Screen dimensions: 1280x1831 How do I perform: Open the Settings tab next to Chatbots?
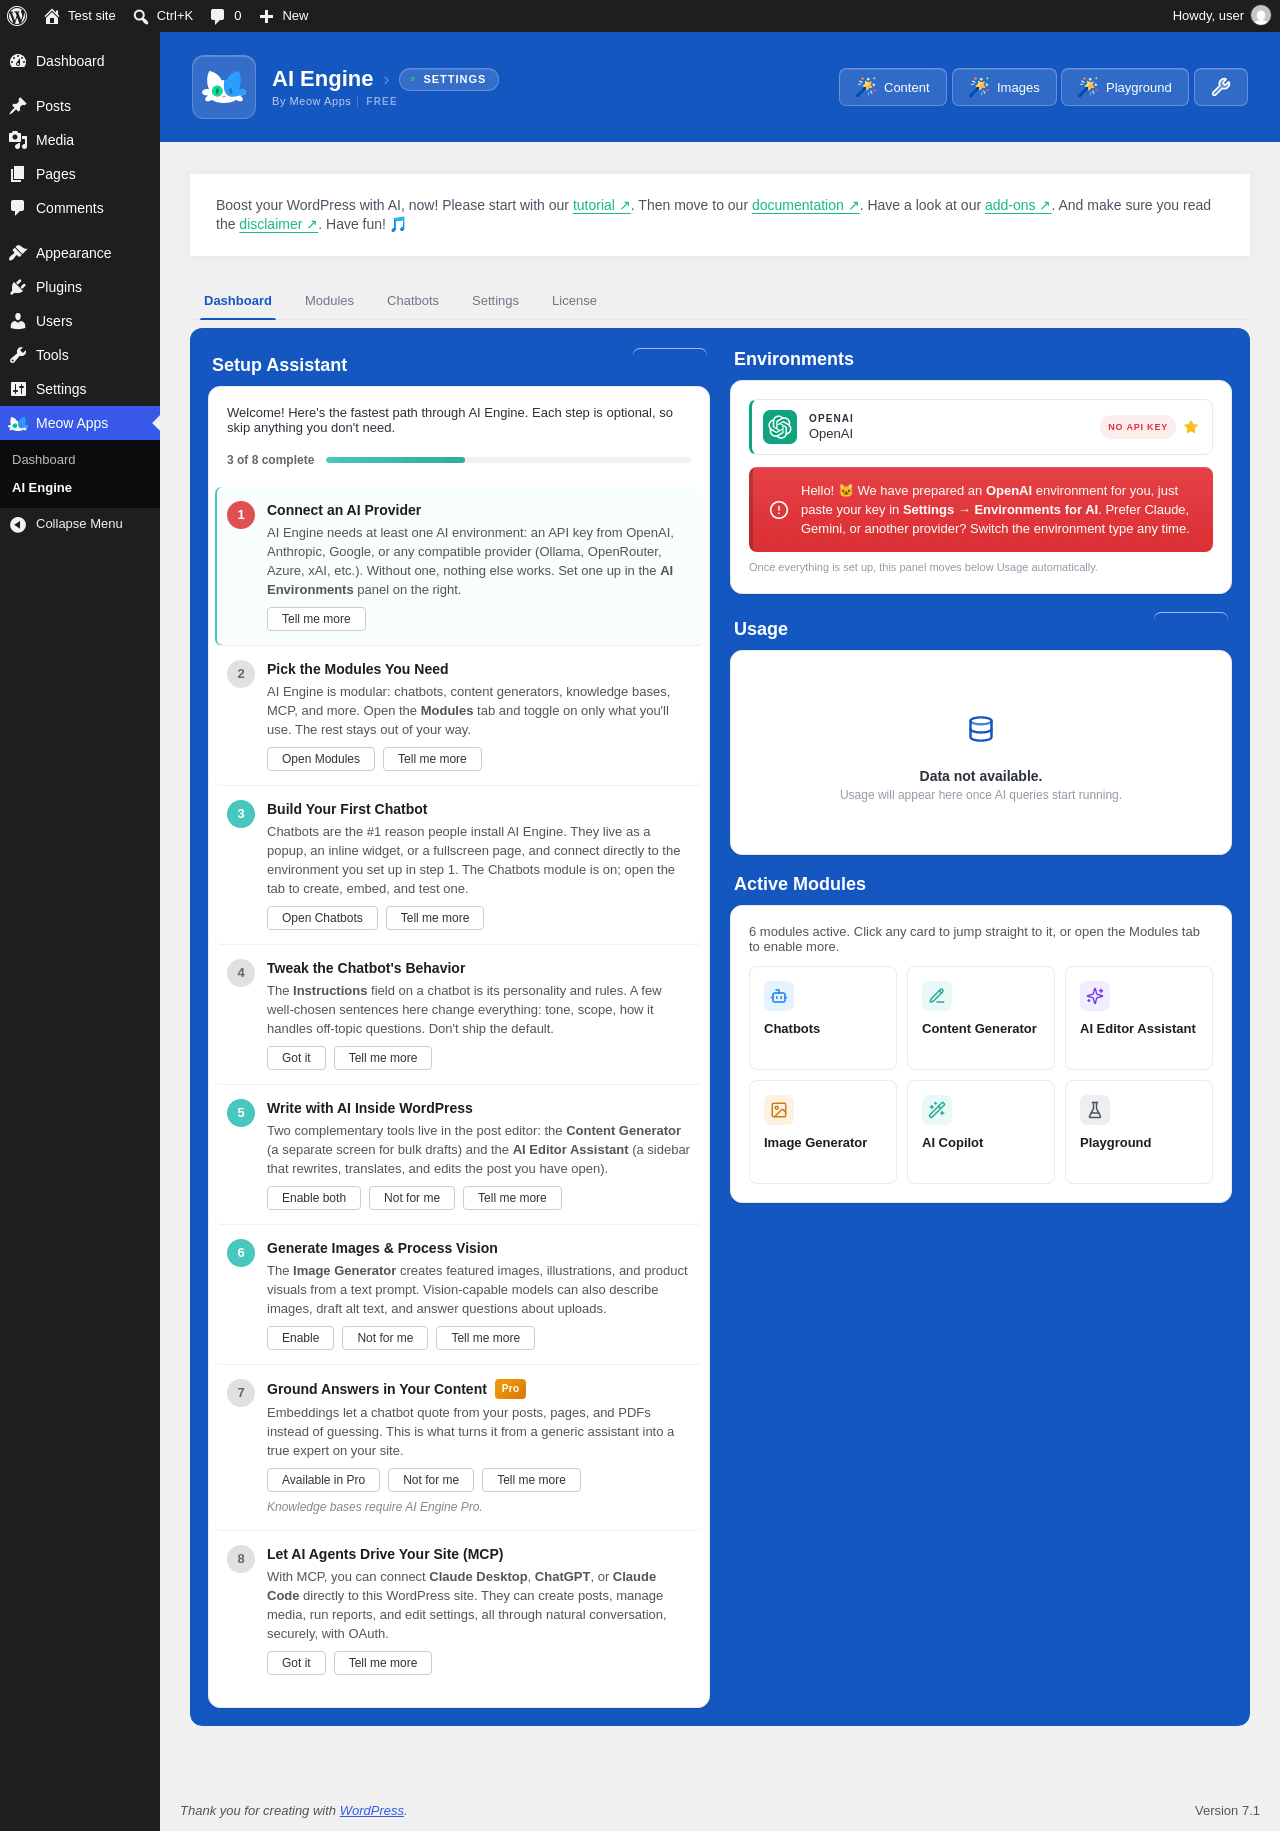[495, 301]
